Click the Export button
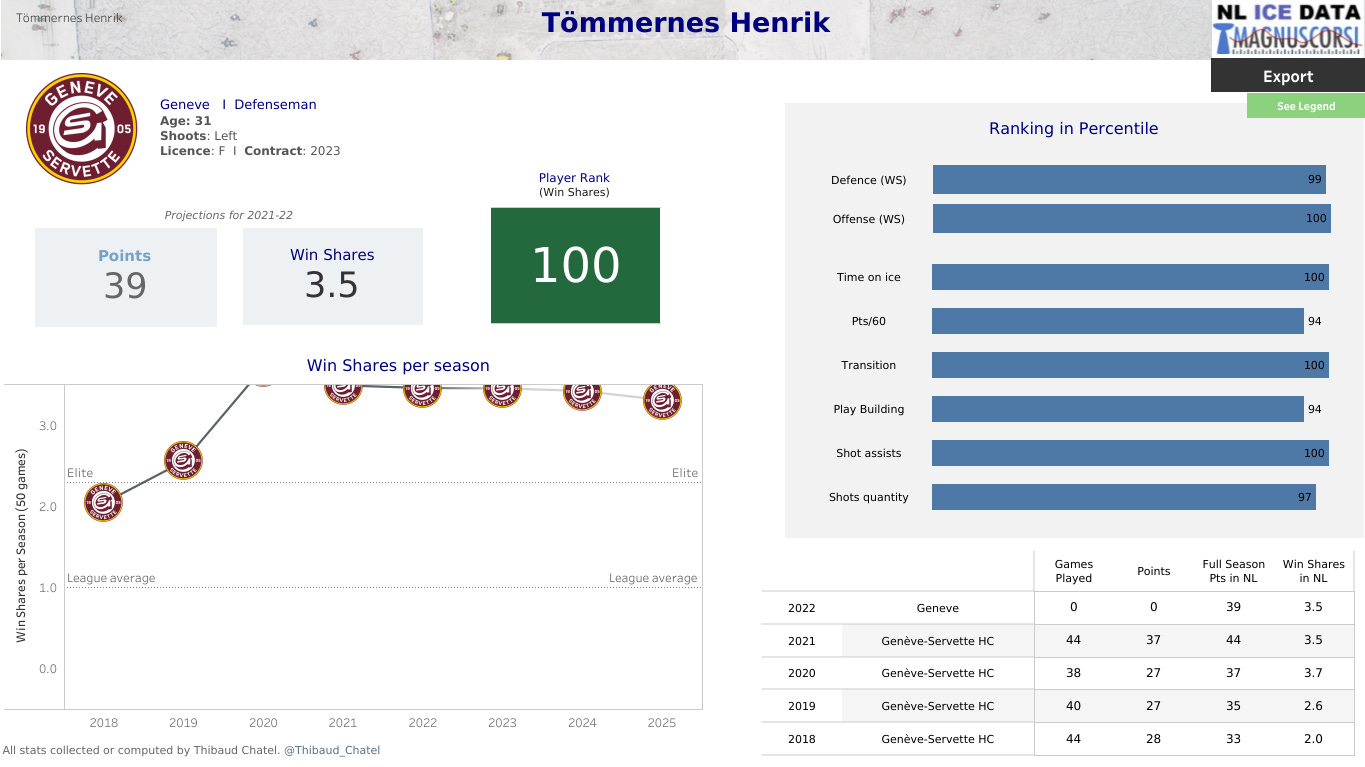 1287,76
